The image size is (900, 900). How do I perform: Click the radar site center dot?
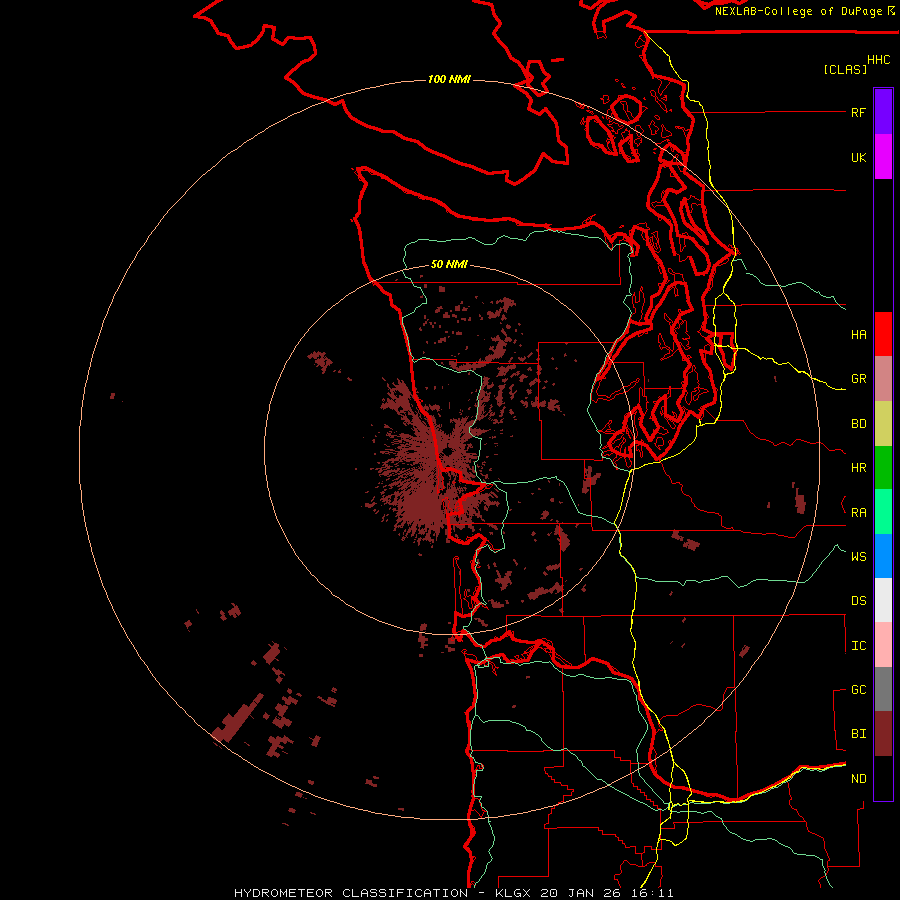(x=447, y=454)
